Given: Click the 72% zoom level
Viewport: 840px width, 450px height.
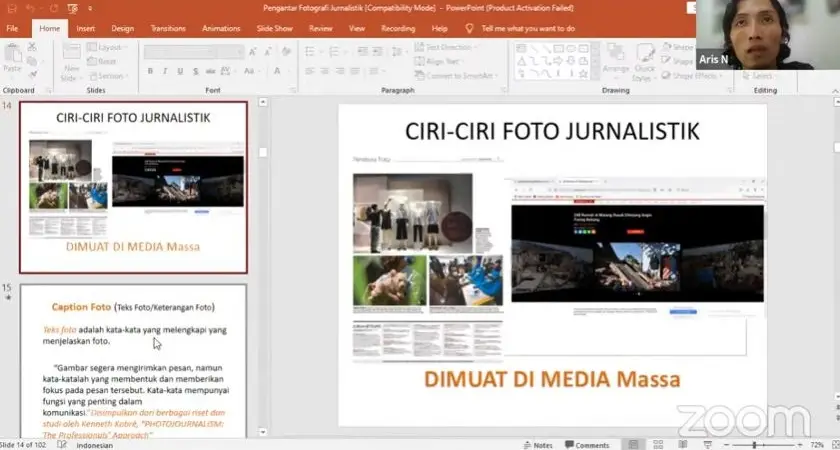Looking at the screenshot, I should [x=816, y=445].
